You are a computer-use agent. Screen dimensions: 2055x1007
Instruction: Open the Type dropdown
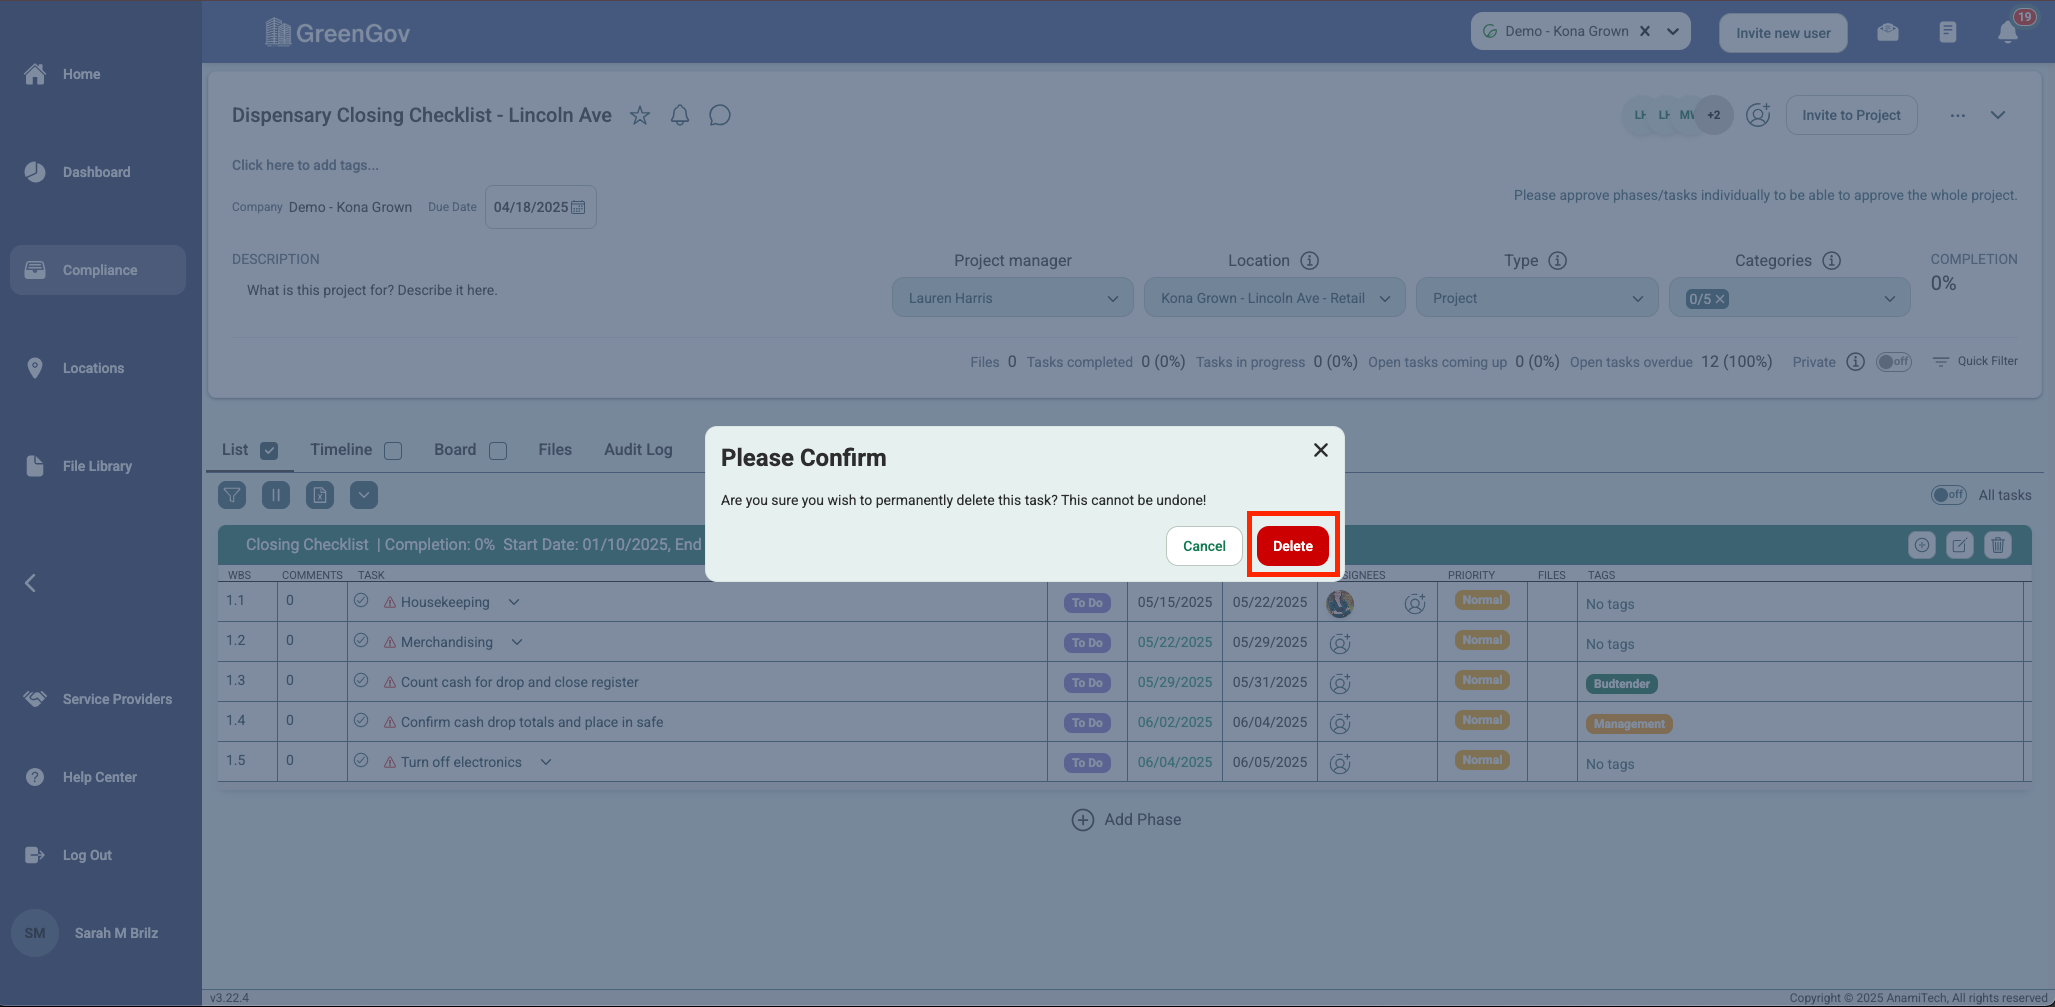tap(1537, 298)
